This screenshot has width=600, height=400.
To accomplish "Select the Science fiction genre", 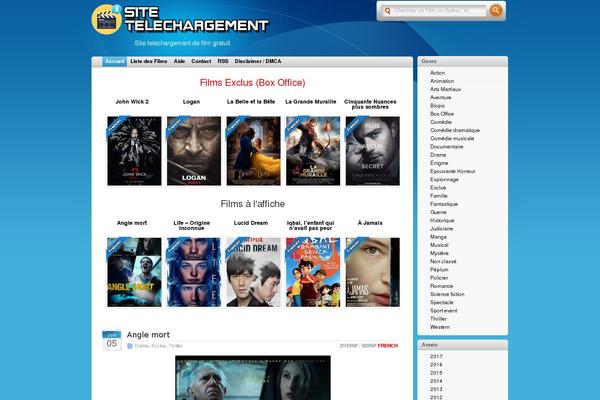I will 447,294.
